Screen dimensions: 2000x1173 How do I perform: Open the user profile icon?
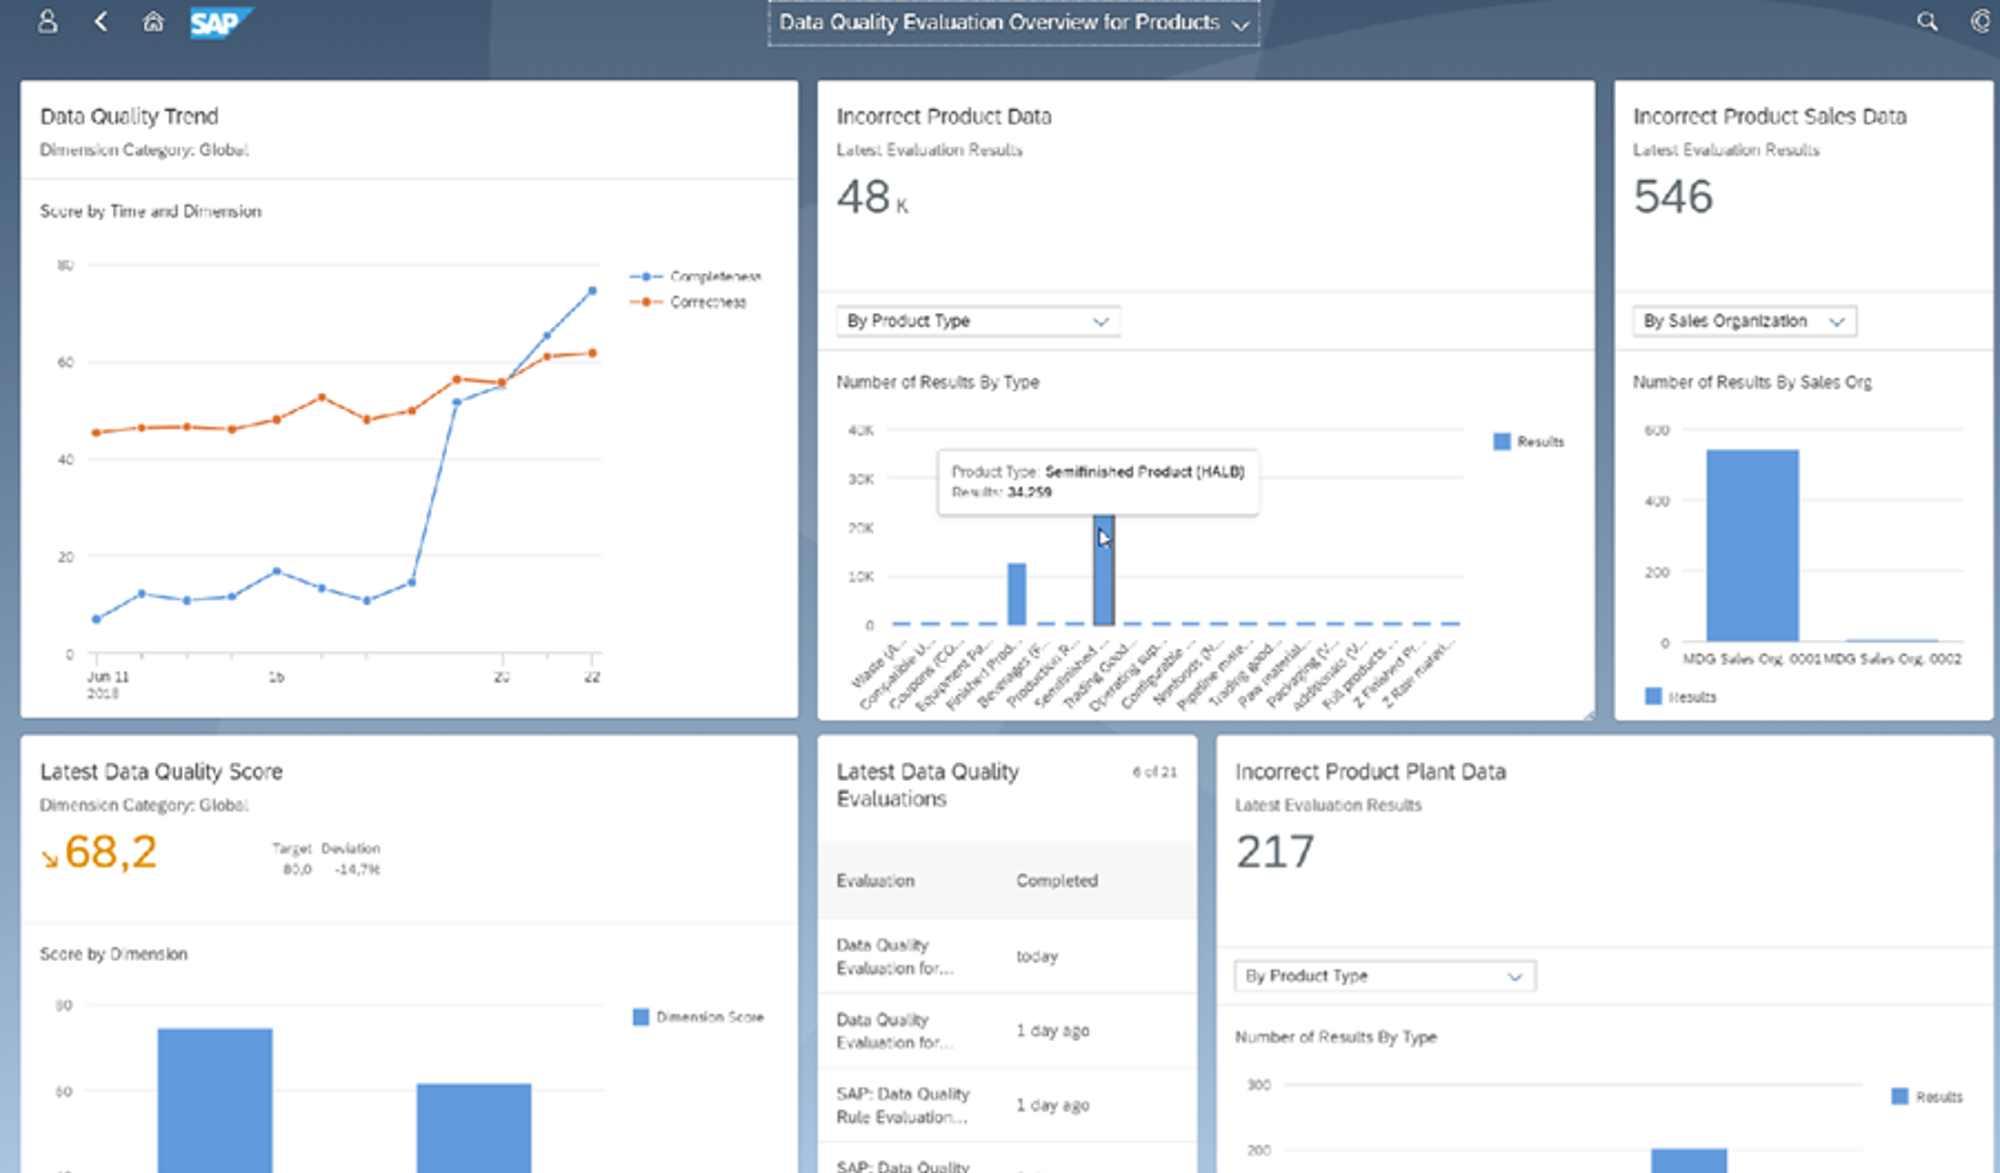pyautogui.click(x=46, y=21)
